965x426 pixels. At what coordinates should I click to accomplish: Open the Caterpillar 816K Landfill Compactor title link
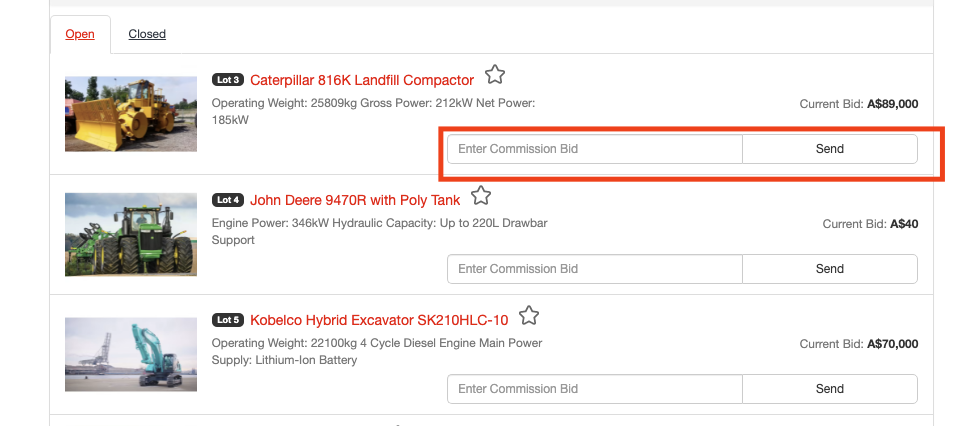[362, 80]
